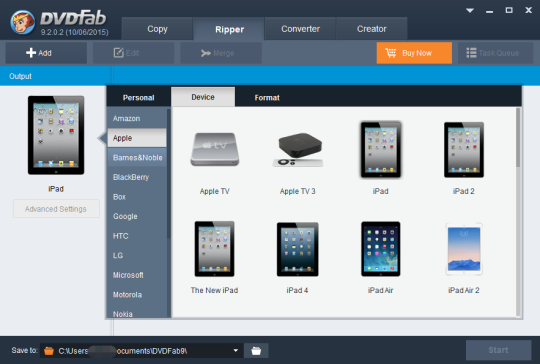
Task: Click the Edit button
Action: (134, 53)
